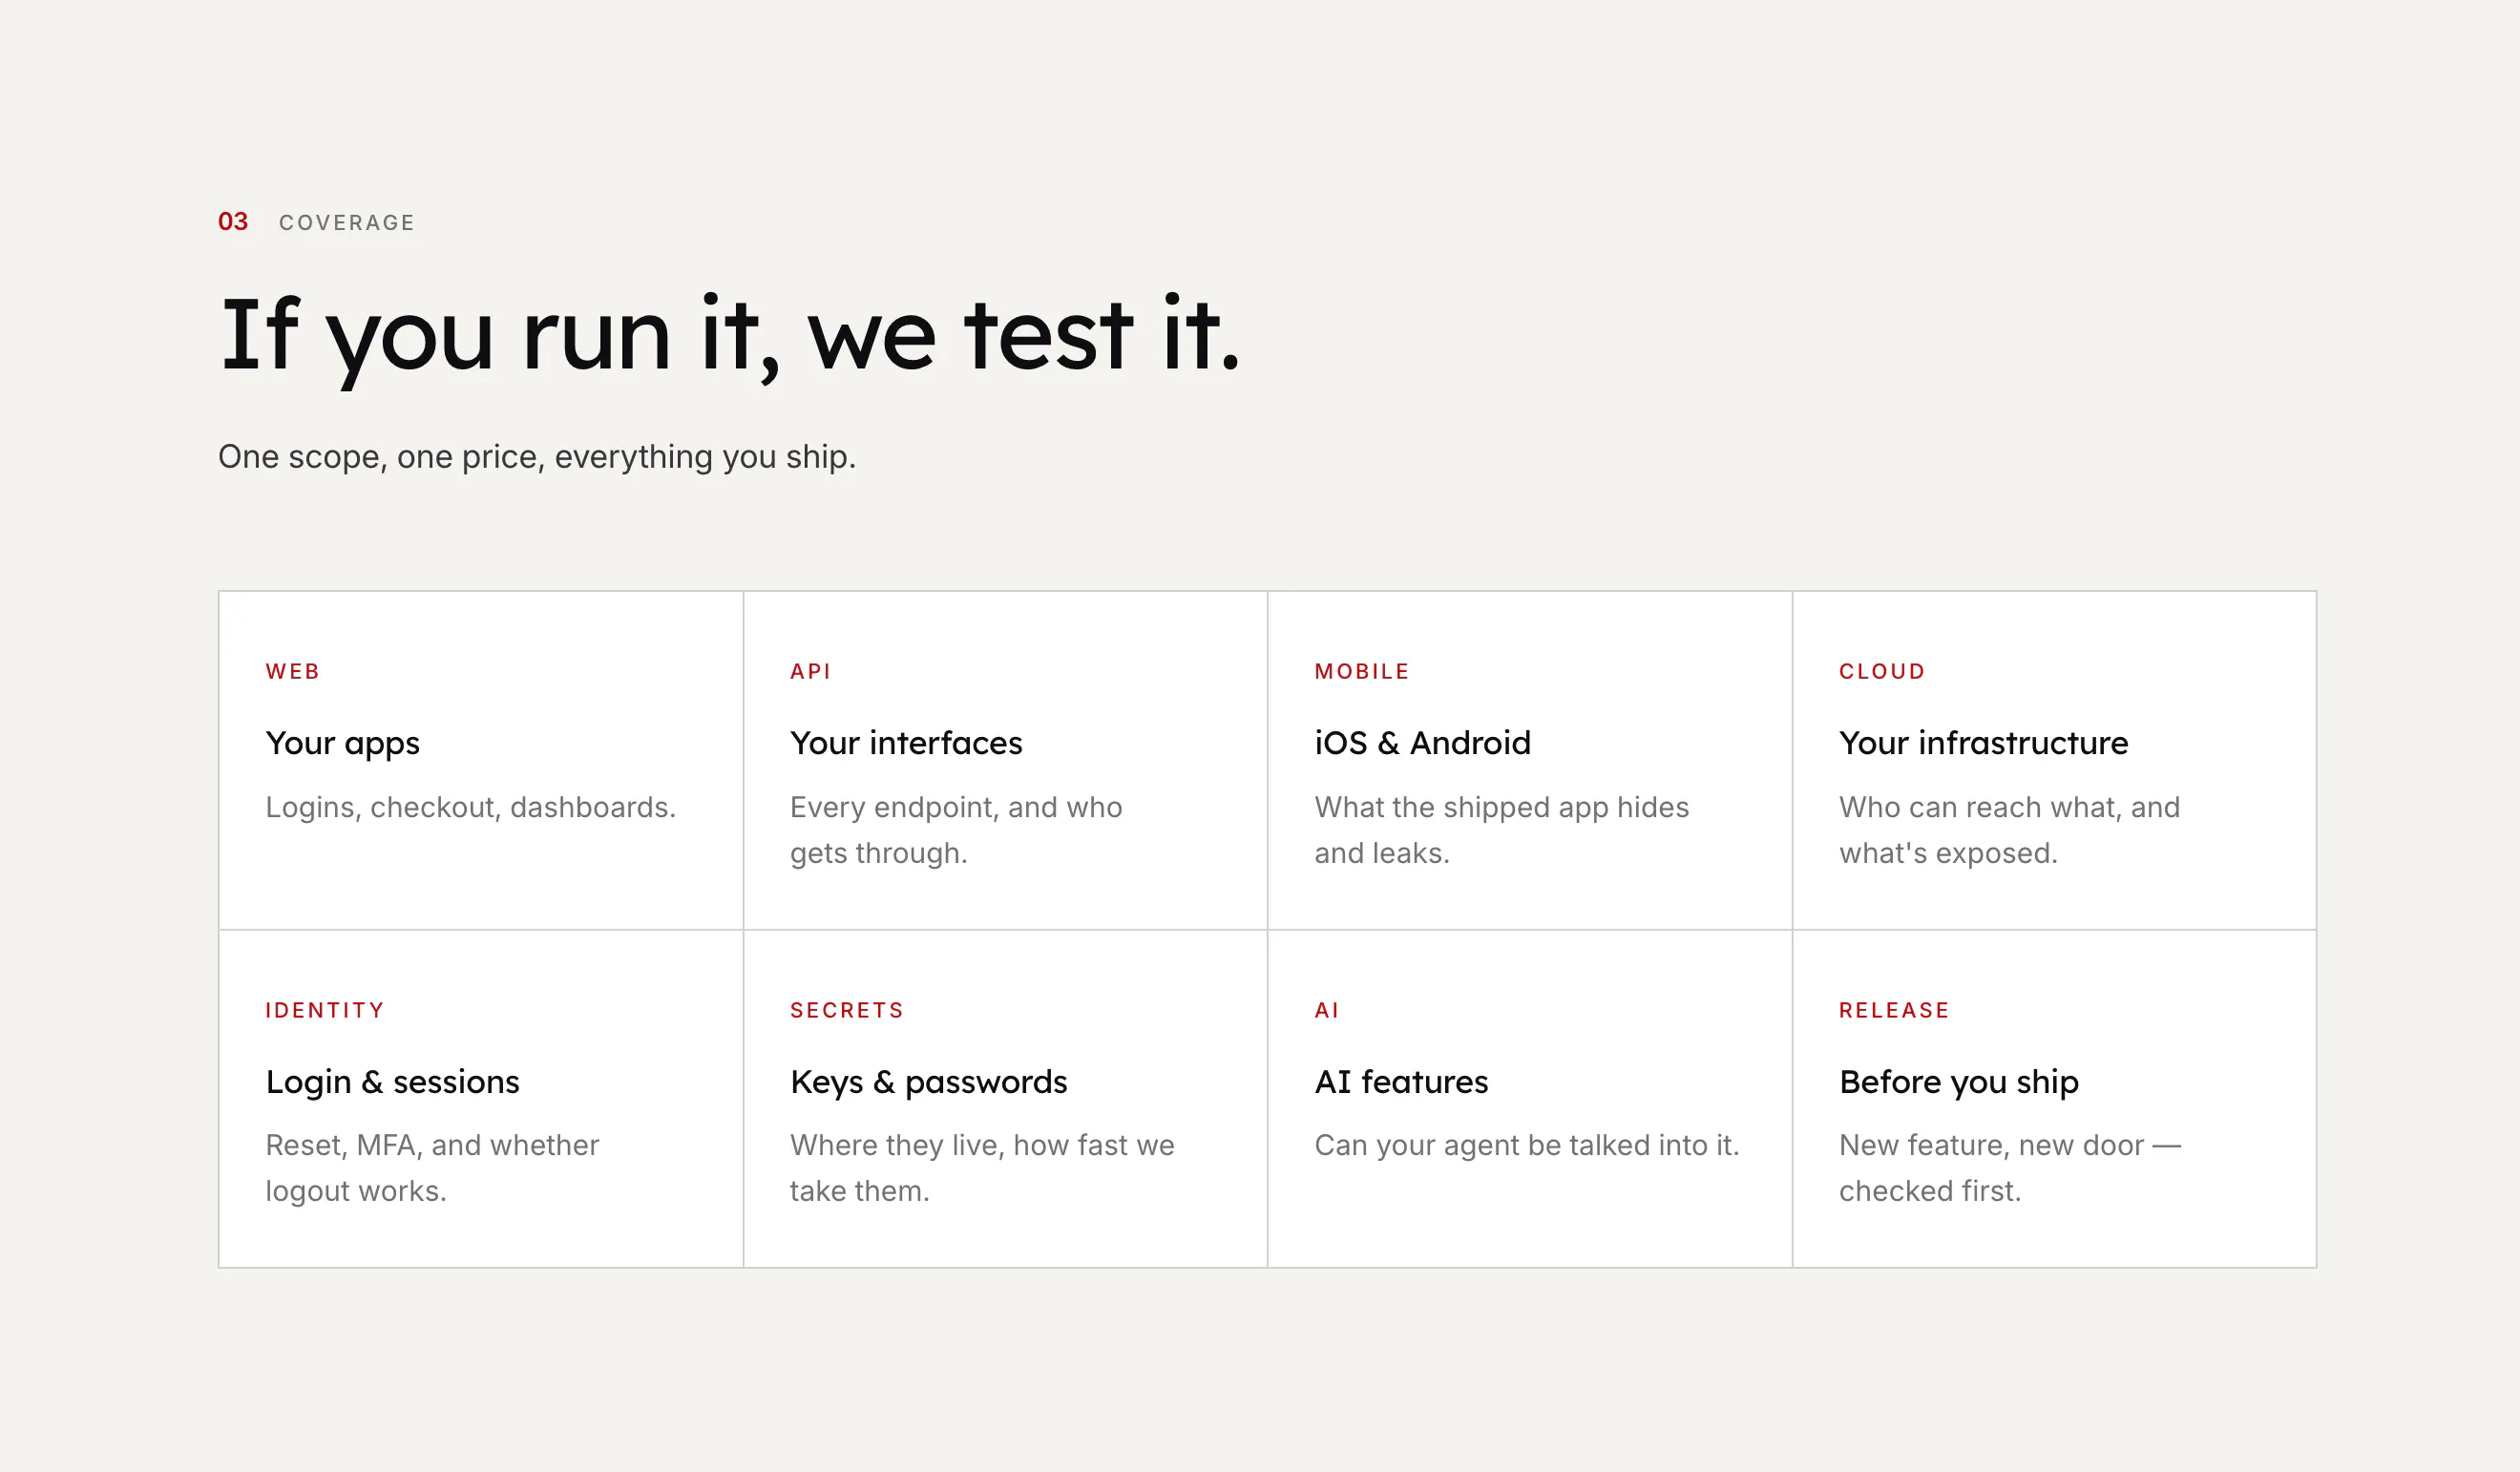This screenshot has width=2520, height=1472.
Task: Click the "CLOUD" card label
Action: (1882, 671)
